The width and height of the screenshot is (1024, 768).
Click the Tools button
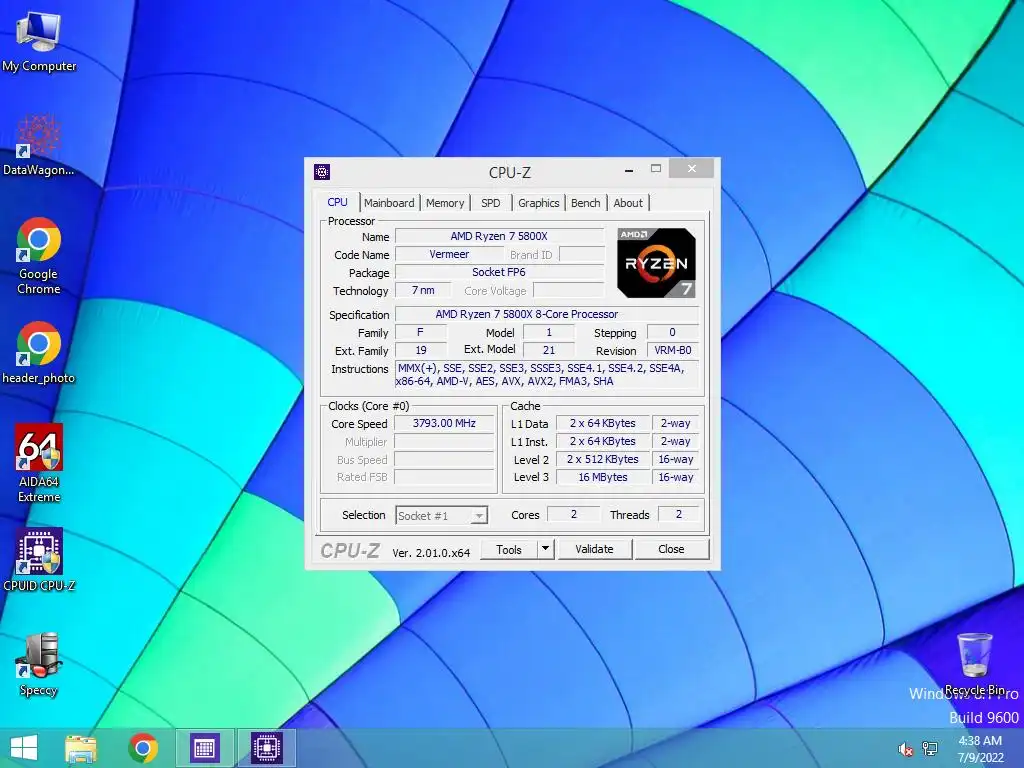509,550
